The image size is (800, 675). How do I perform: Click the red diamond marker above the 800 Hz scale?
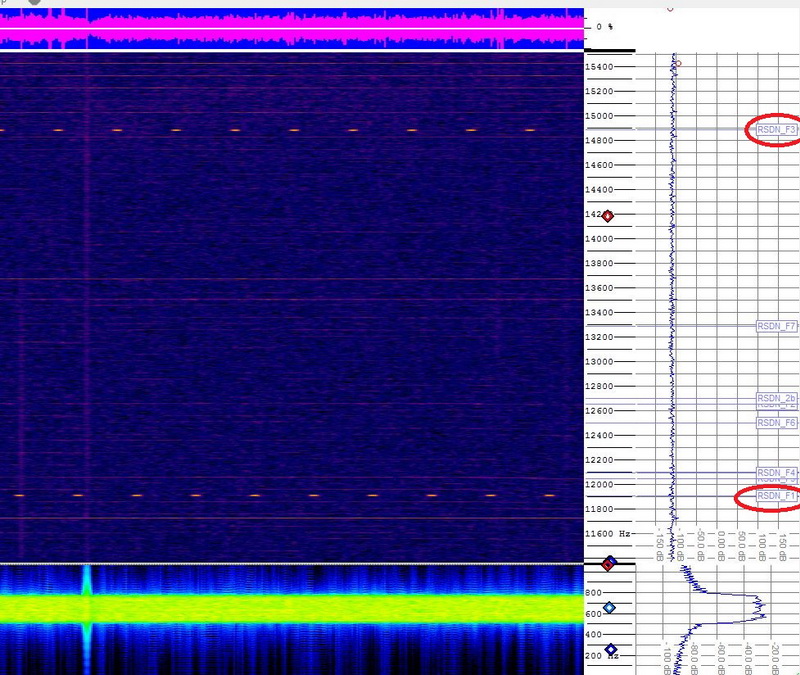point(607,565)
